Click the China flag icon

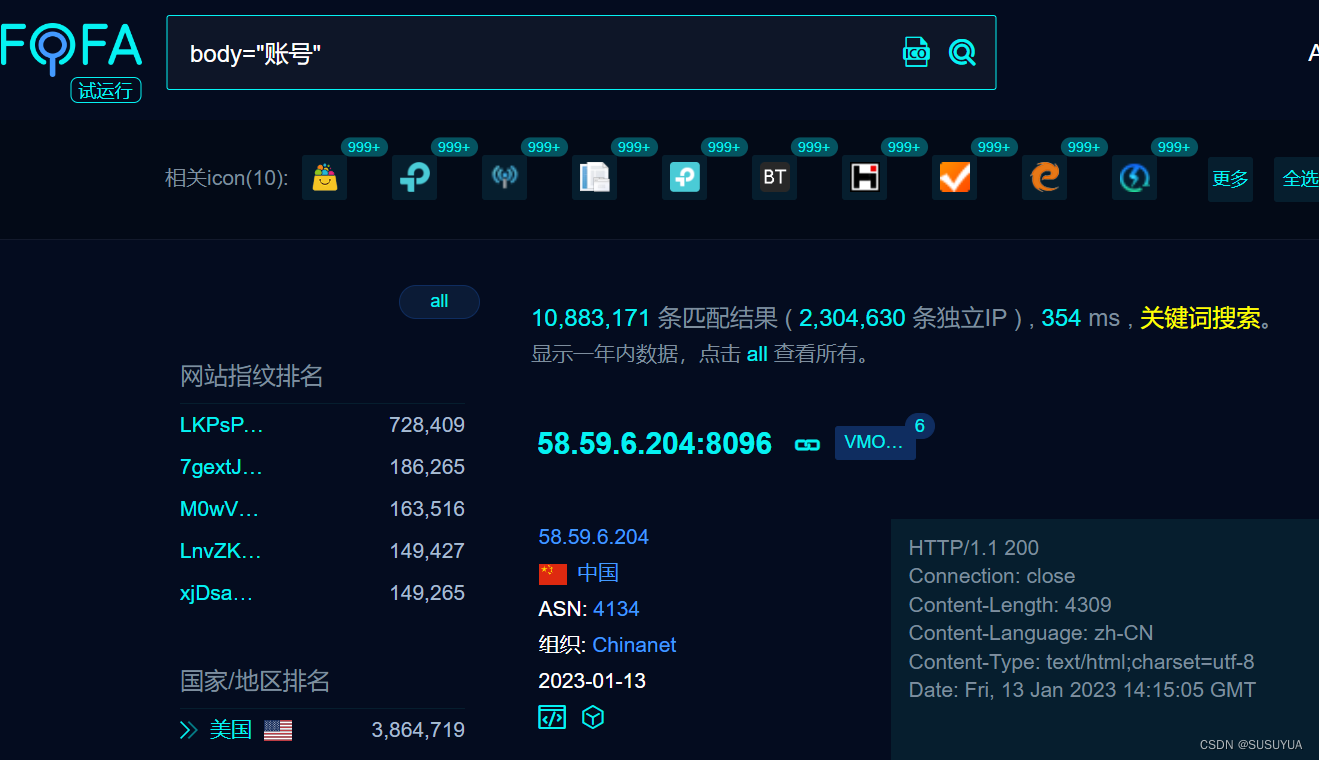tap(553, 573)
